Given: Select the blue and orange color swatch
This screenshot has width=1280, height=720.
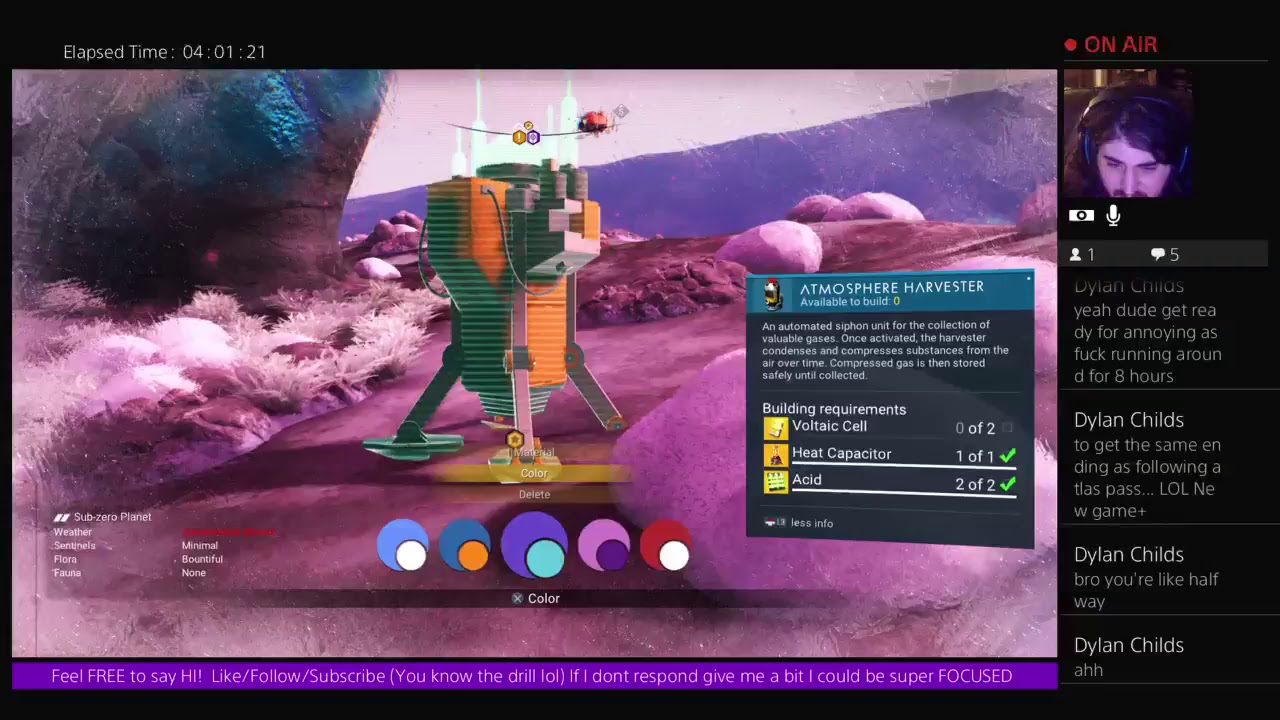Looking at the screenshot, I should pos(465,546).
